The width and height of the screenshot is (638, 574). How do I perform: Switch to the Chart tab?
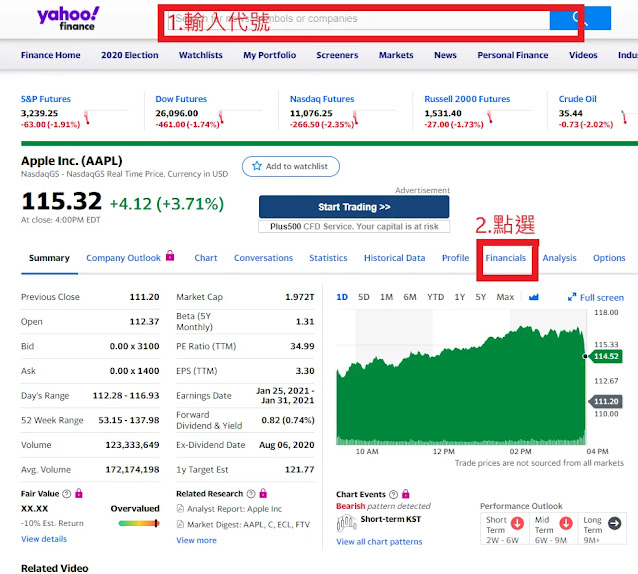(206, 258)
